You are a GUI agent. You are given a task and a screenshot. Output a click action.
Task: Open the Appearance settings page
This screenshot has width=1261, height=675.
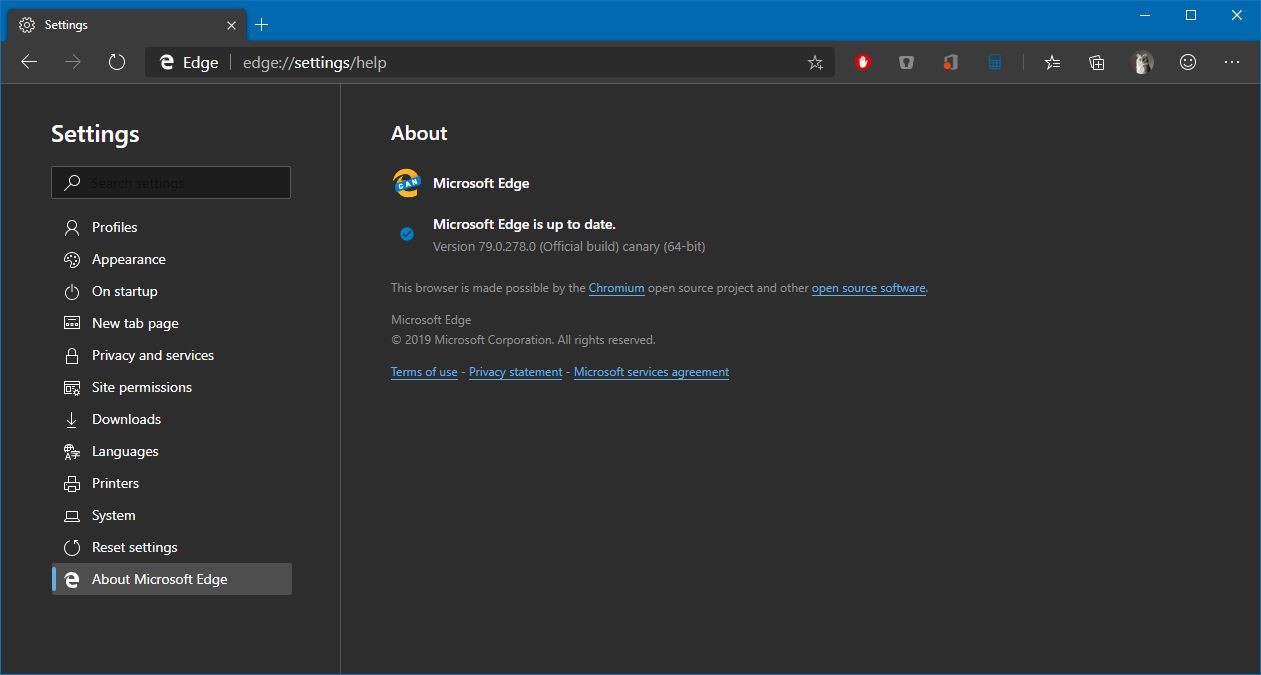(172, 259)
